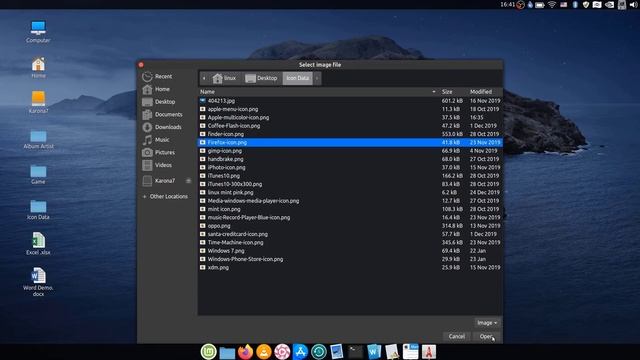Open Album Artist folder on desktop
This screenshot has width=640, height=360.
[x=38, y=139]
